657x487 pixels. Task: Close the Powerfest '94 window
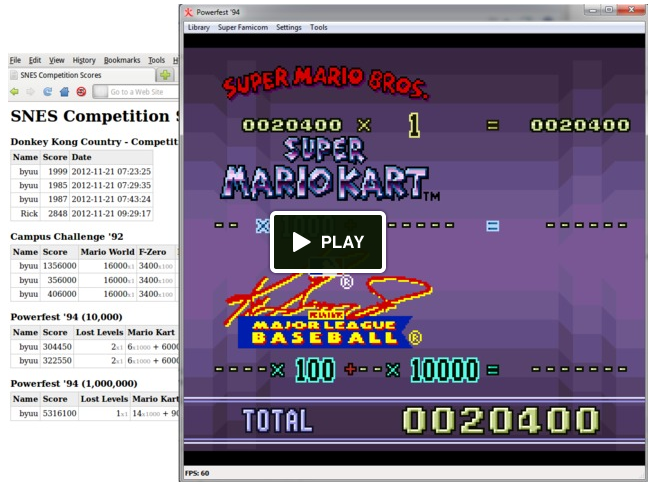coord(631,10)
